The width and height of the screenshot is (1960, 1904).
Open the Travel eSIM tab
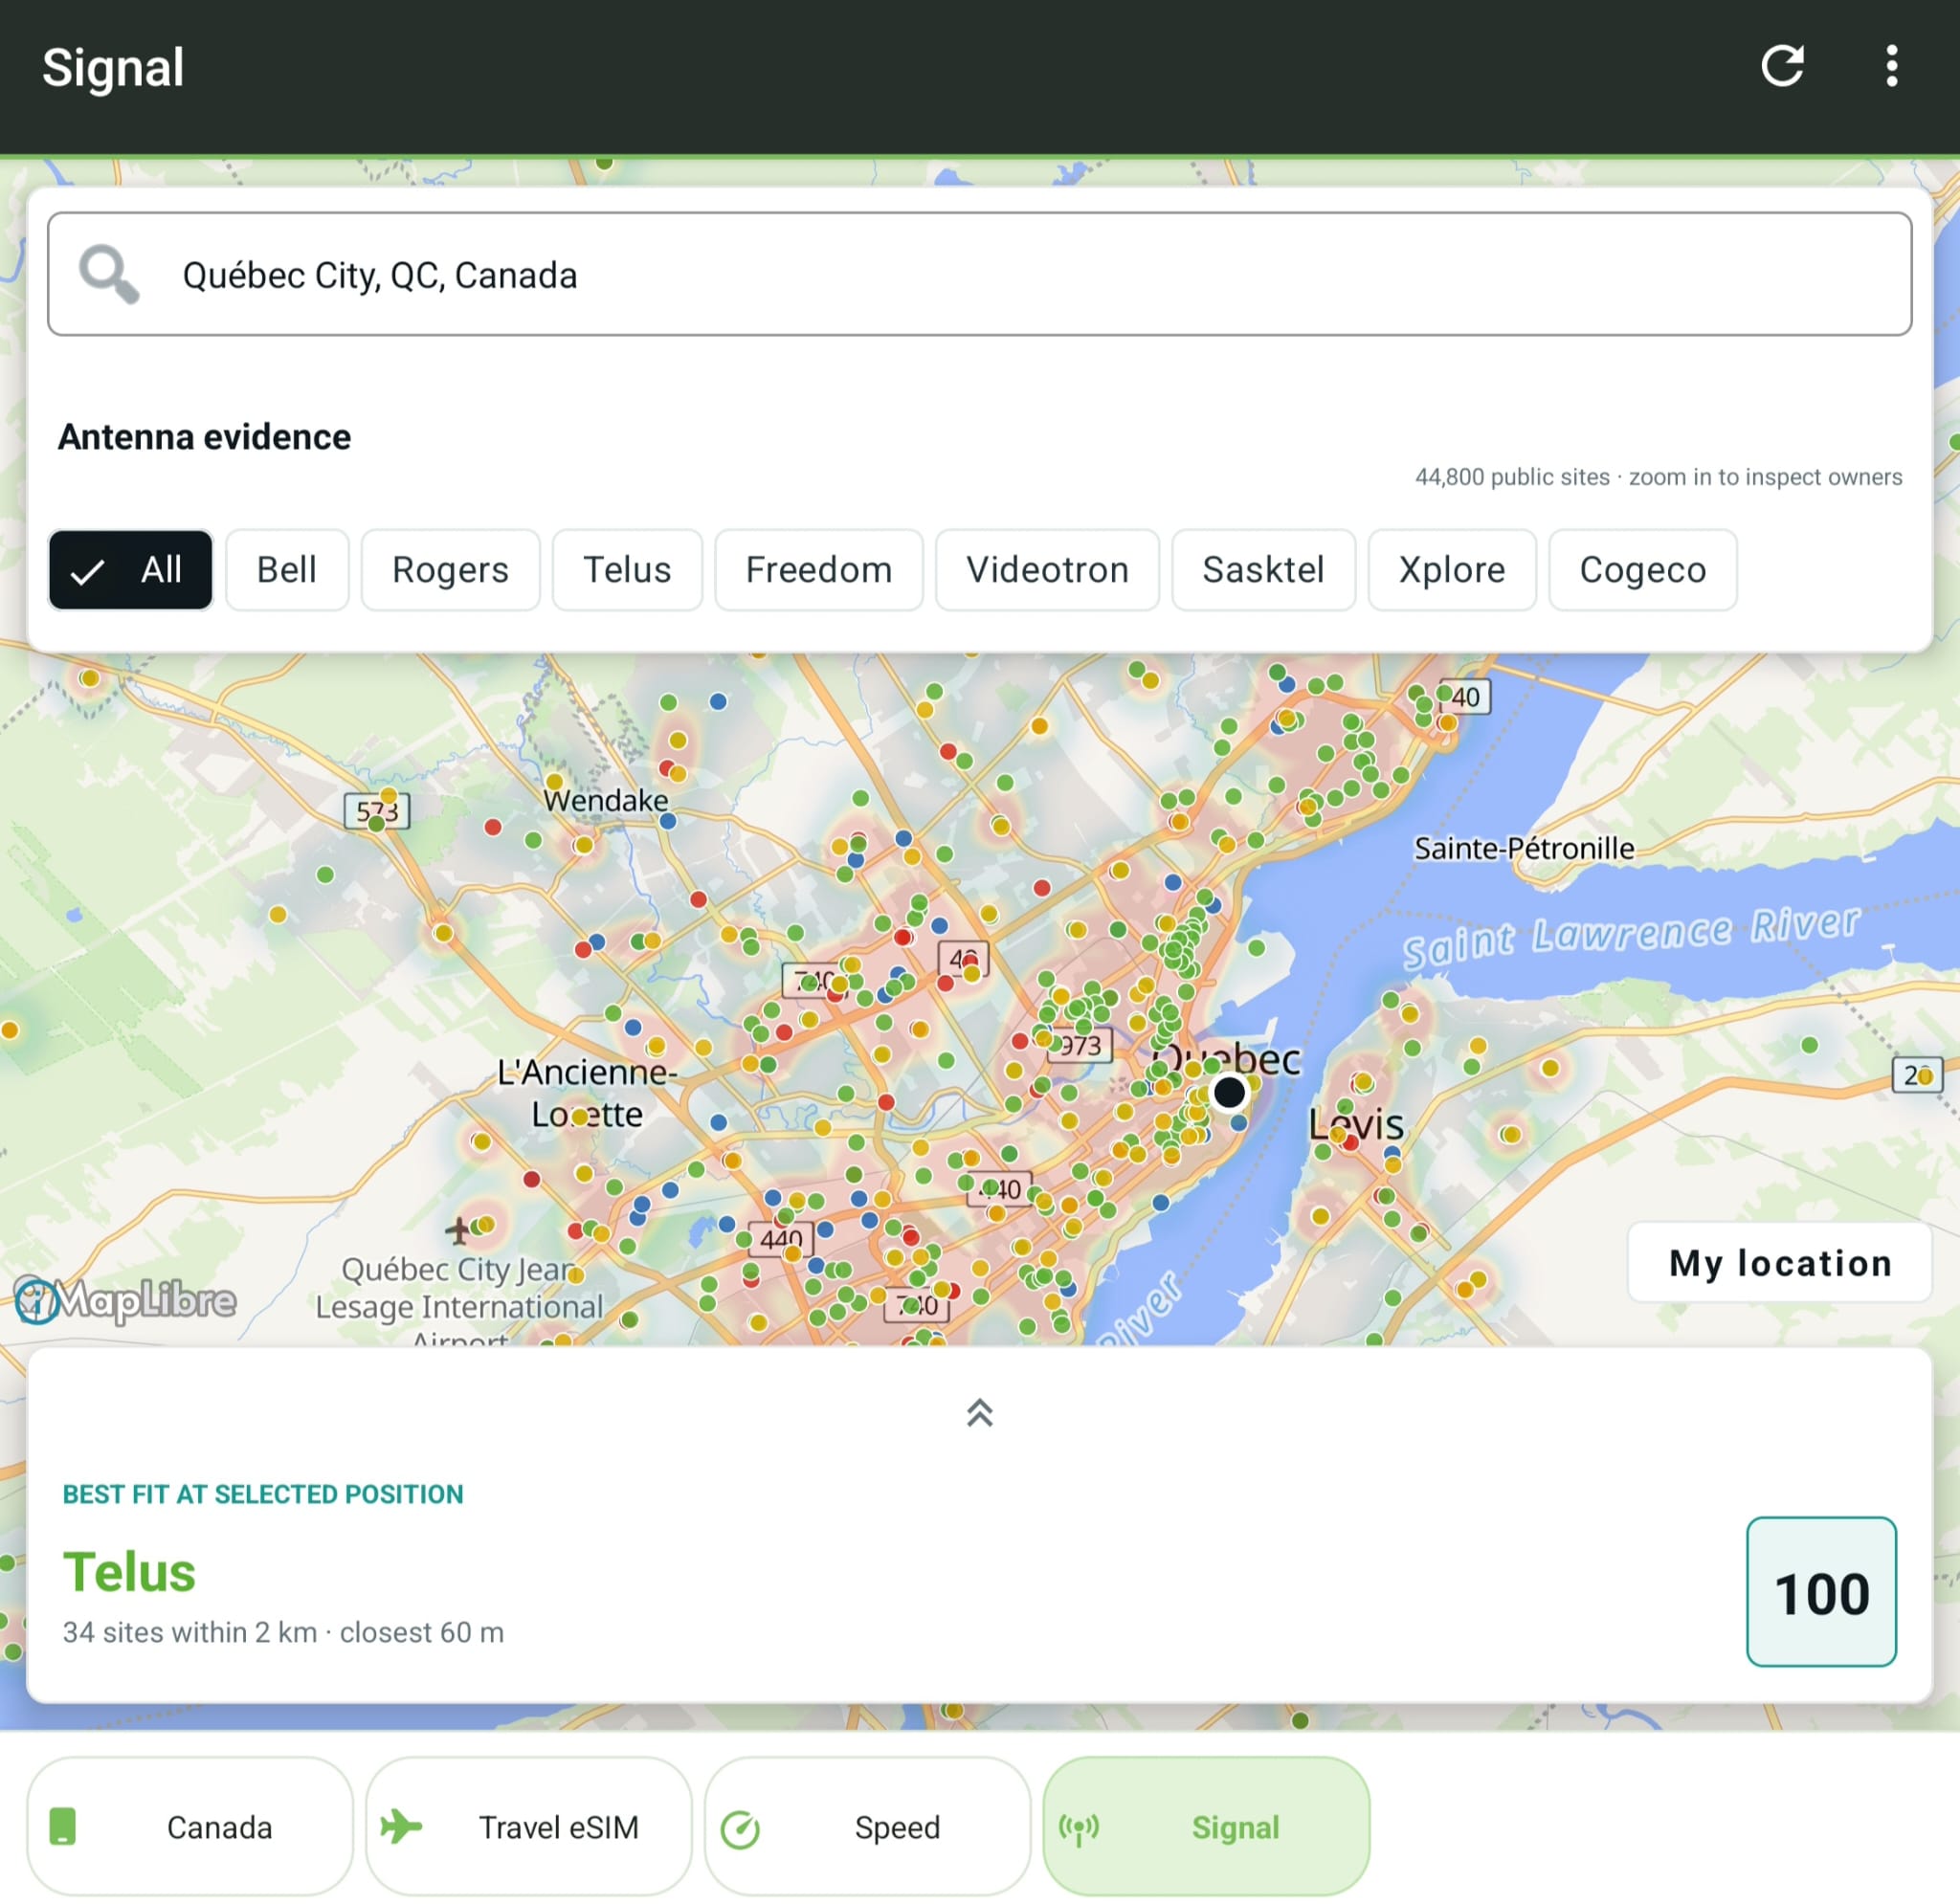click(x=529, y=1826)
